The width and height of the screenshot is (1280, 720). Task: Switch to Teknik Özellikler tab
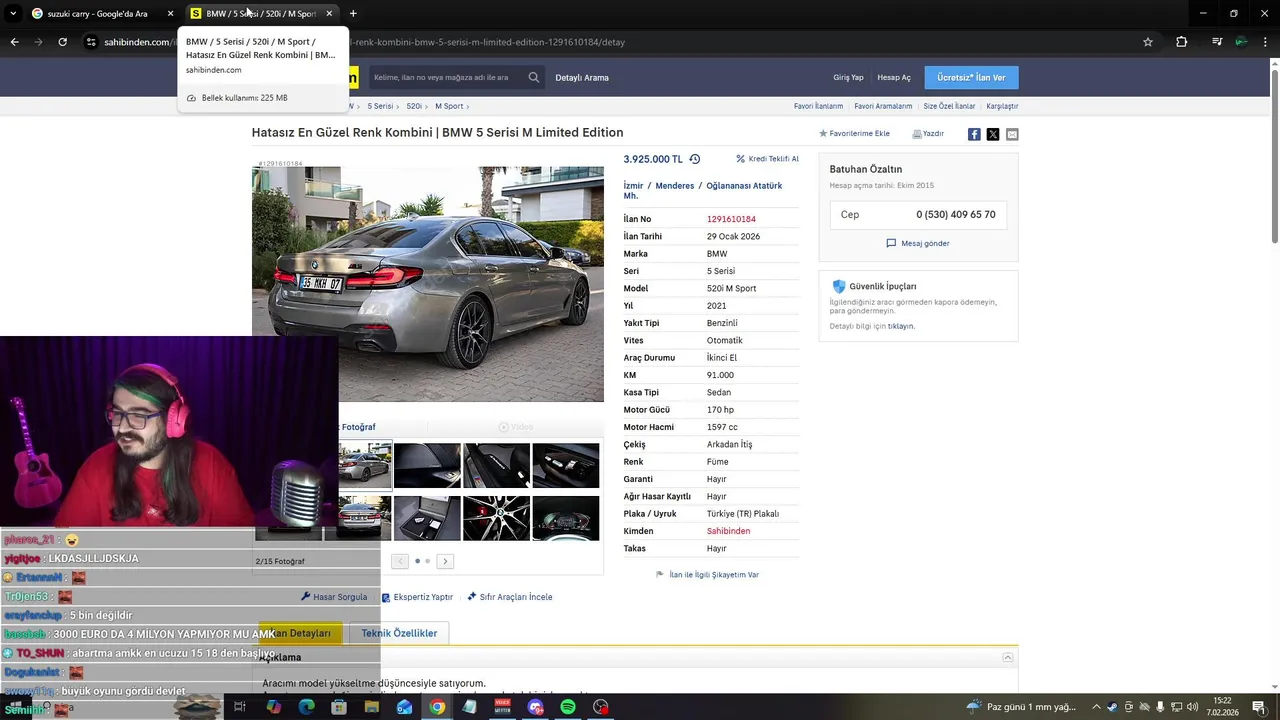[x=399, y=633]
